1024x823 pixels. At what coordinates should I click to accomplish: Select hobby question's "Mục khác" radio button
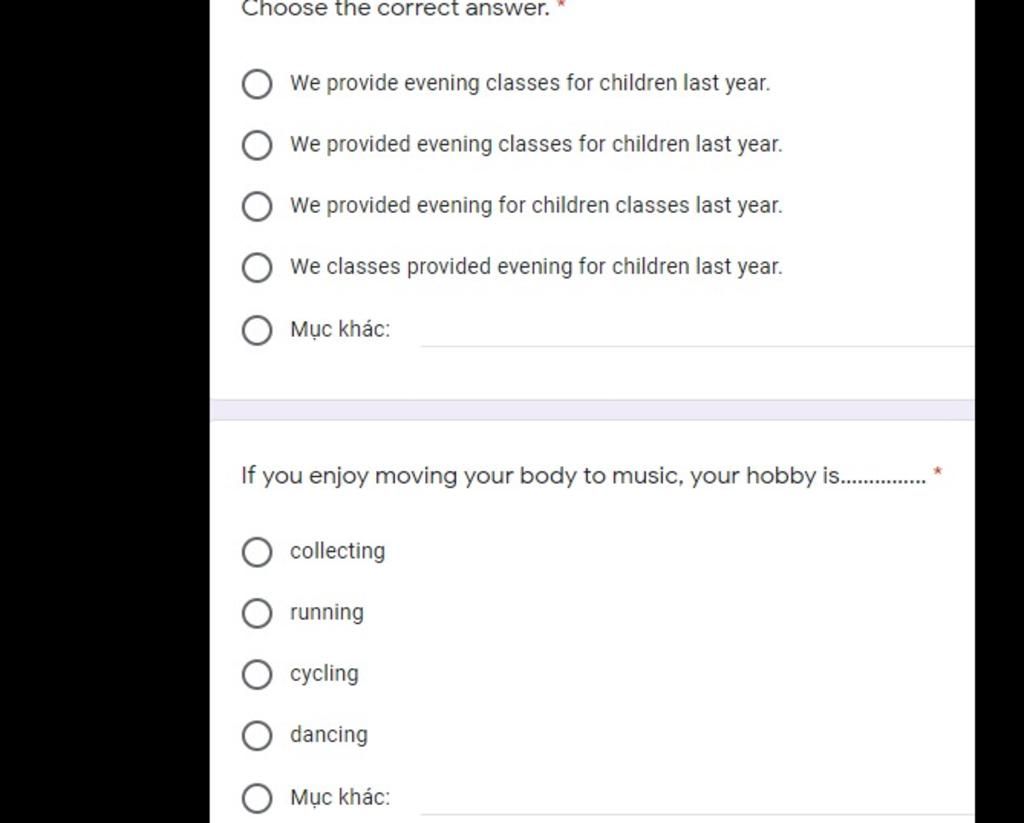[x=257, y=798]
